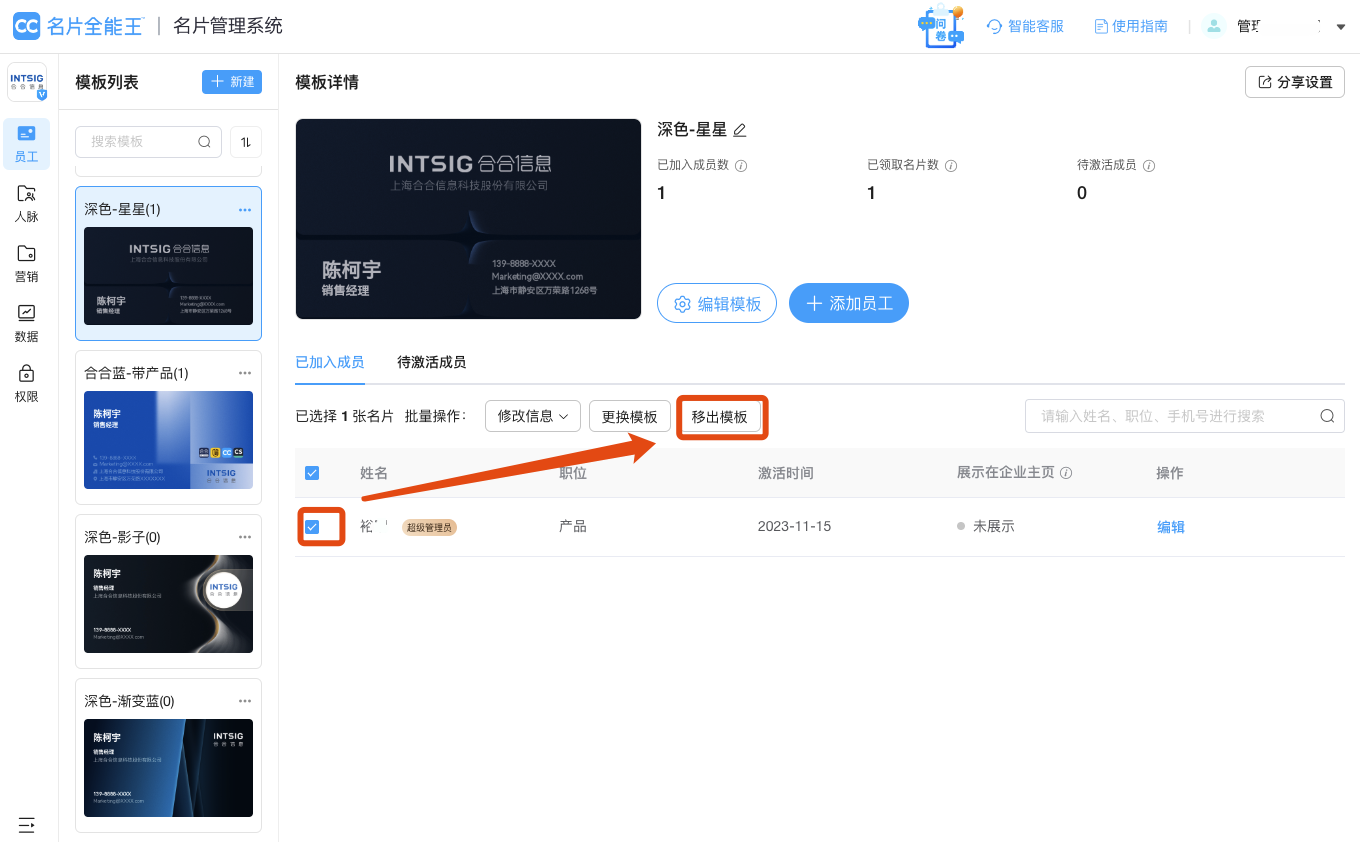Click the 未展示 status text
Screen dimensions: 1360x842
click(x=994, y=526)
